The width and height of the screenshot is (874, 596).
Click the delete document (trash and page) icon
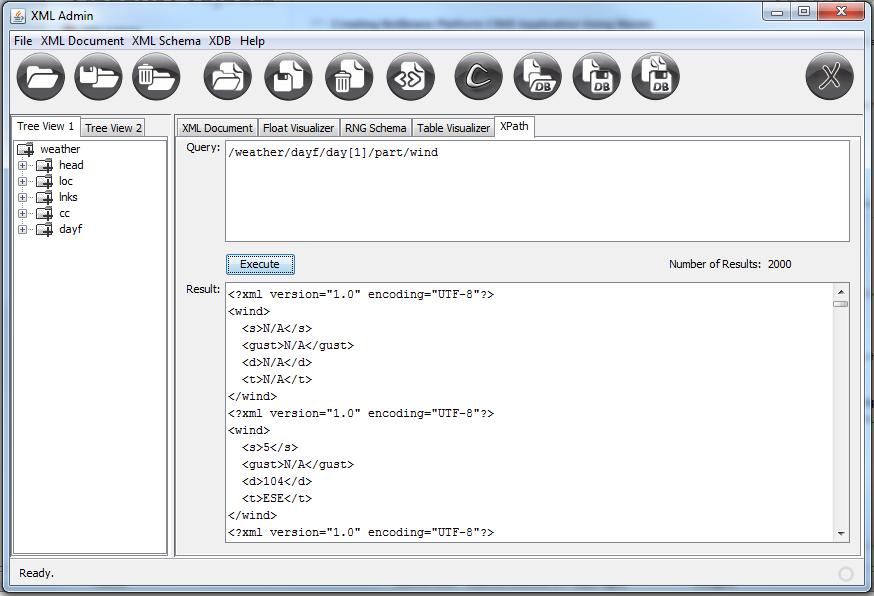tap(349, 77)
